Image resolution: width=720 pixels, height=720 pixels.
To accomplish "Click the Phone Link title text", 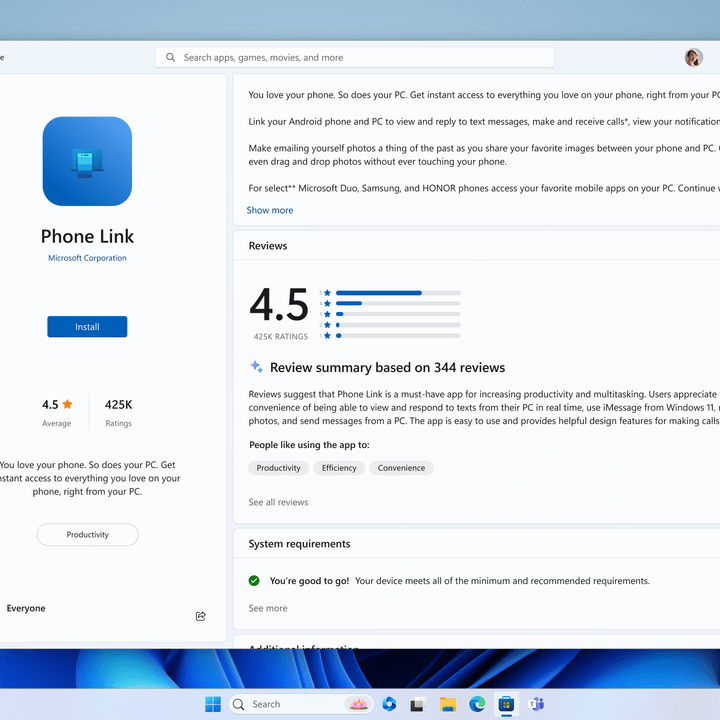I will [87, 236].
